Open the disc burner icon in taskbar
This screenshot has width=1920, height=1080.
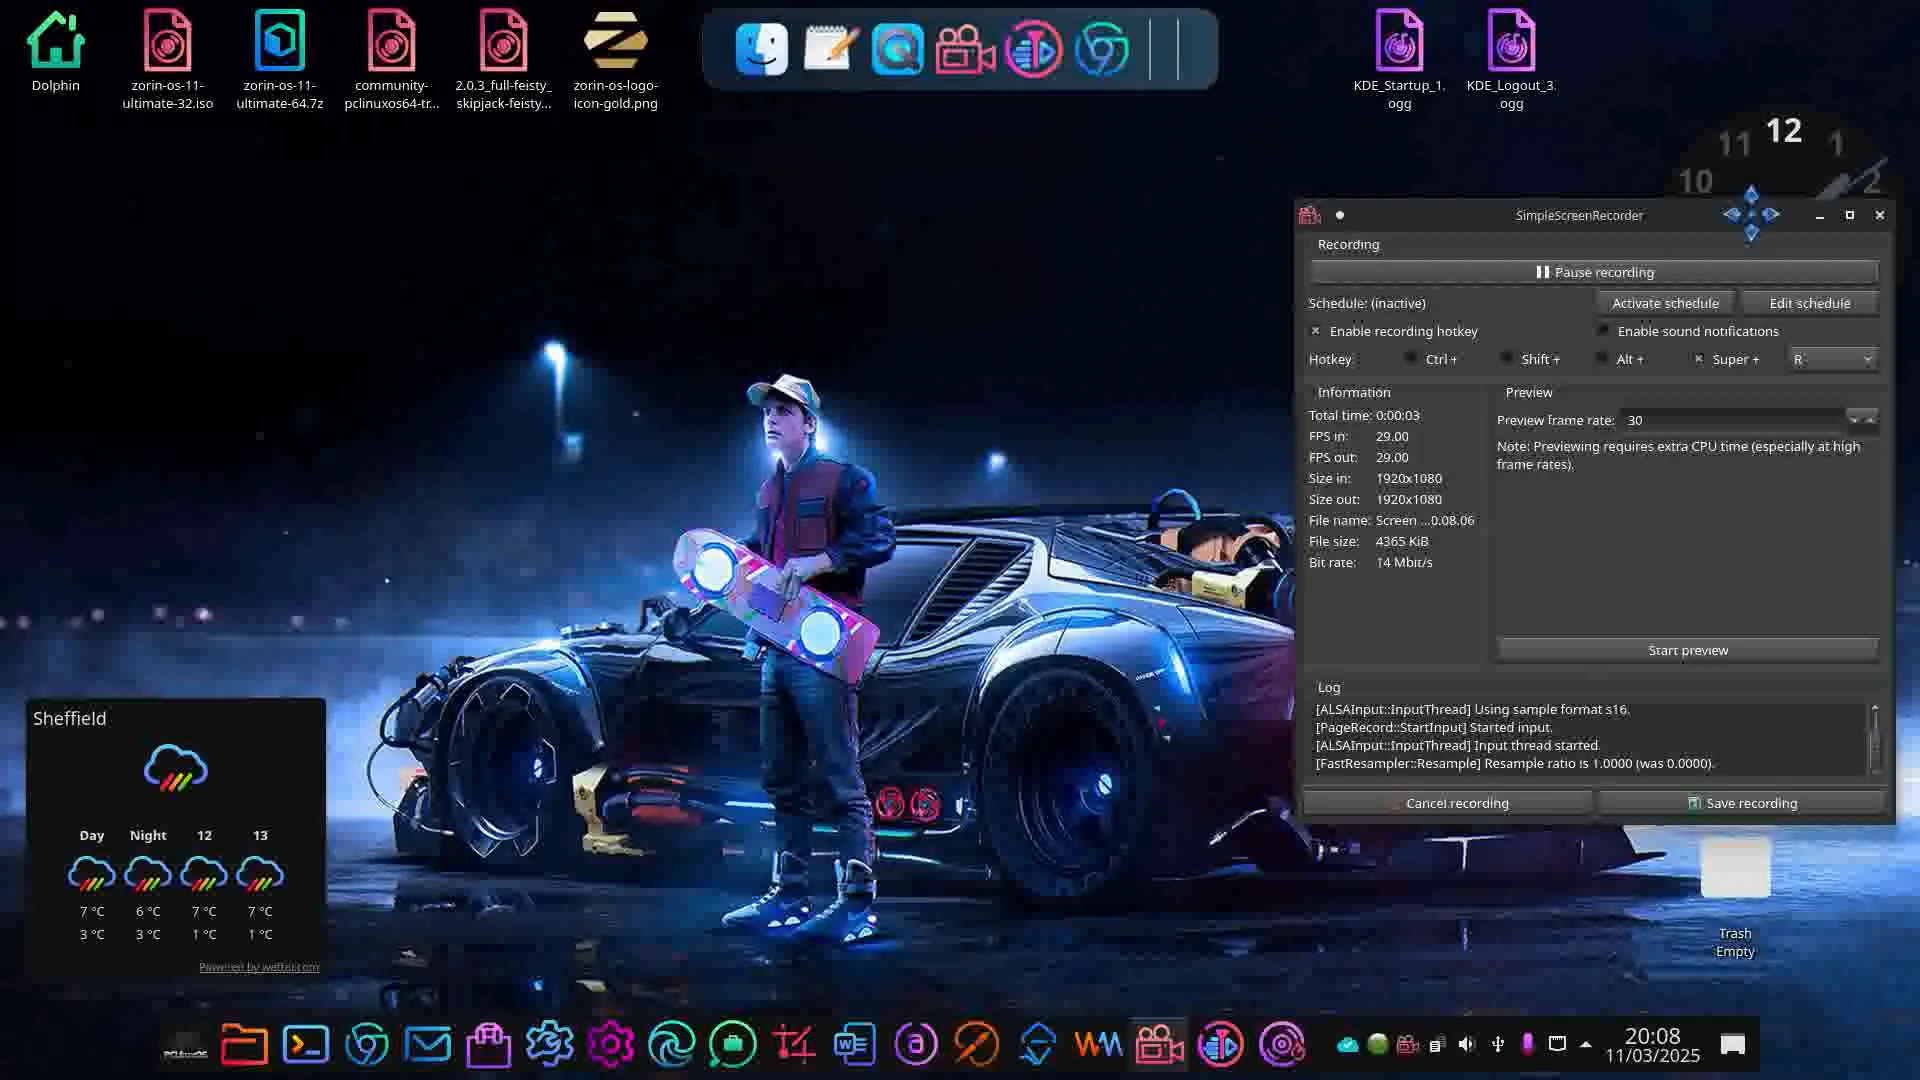click(1282, 1045)
